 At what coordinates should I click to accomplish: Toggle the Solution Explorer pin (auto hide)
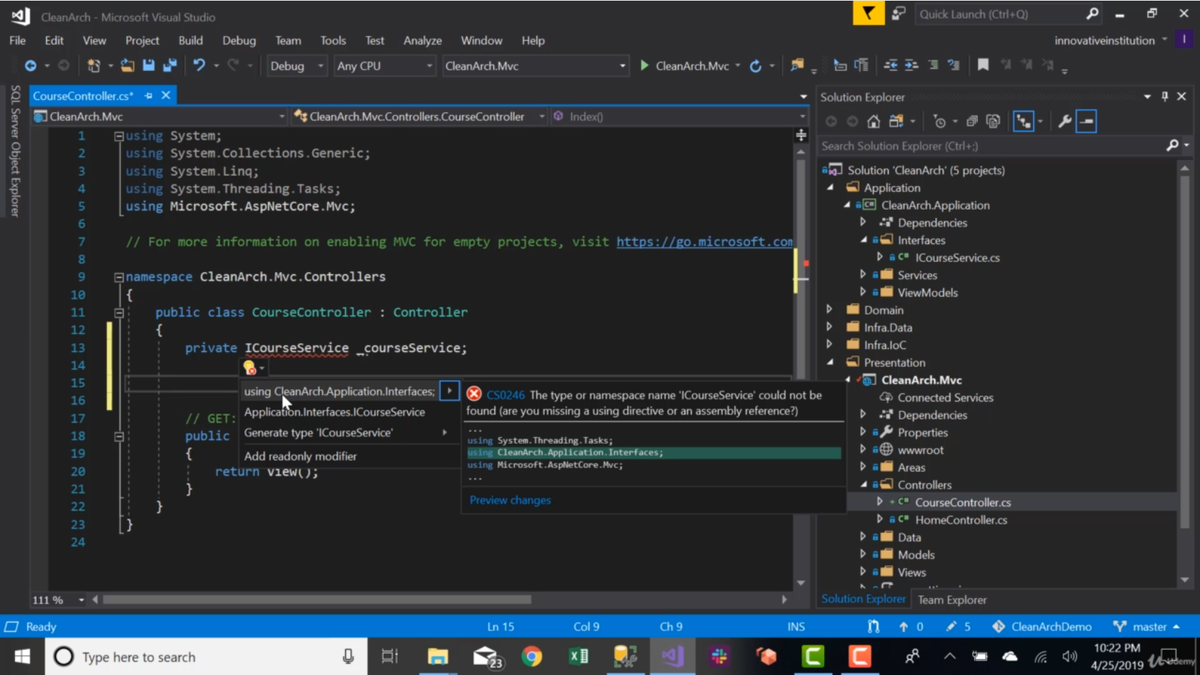click(x=1164, y=97)
